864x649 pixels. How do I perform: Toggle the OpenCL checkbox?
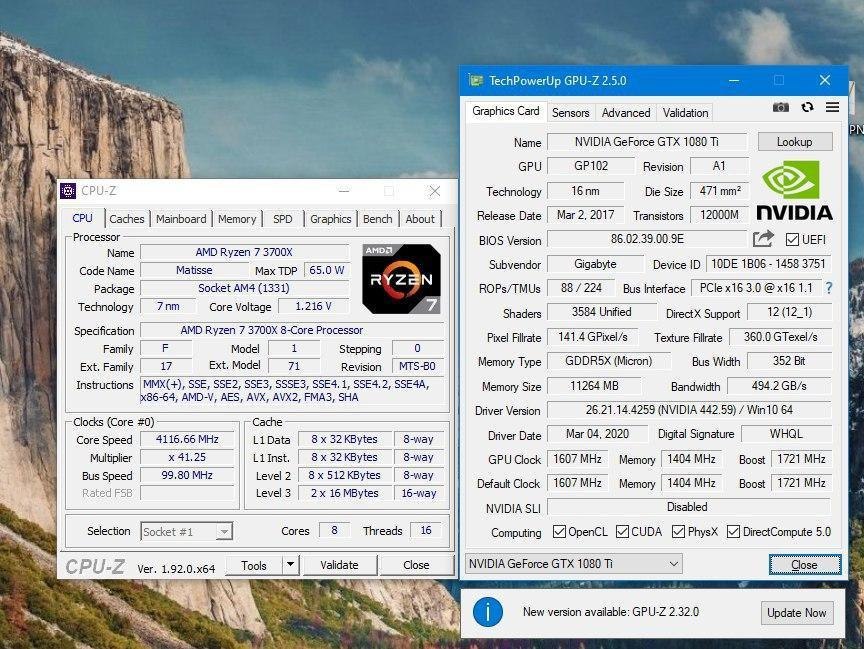(x=559, y=532)
